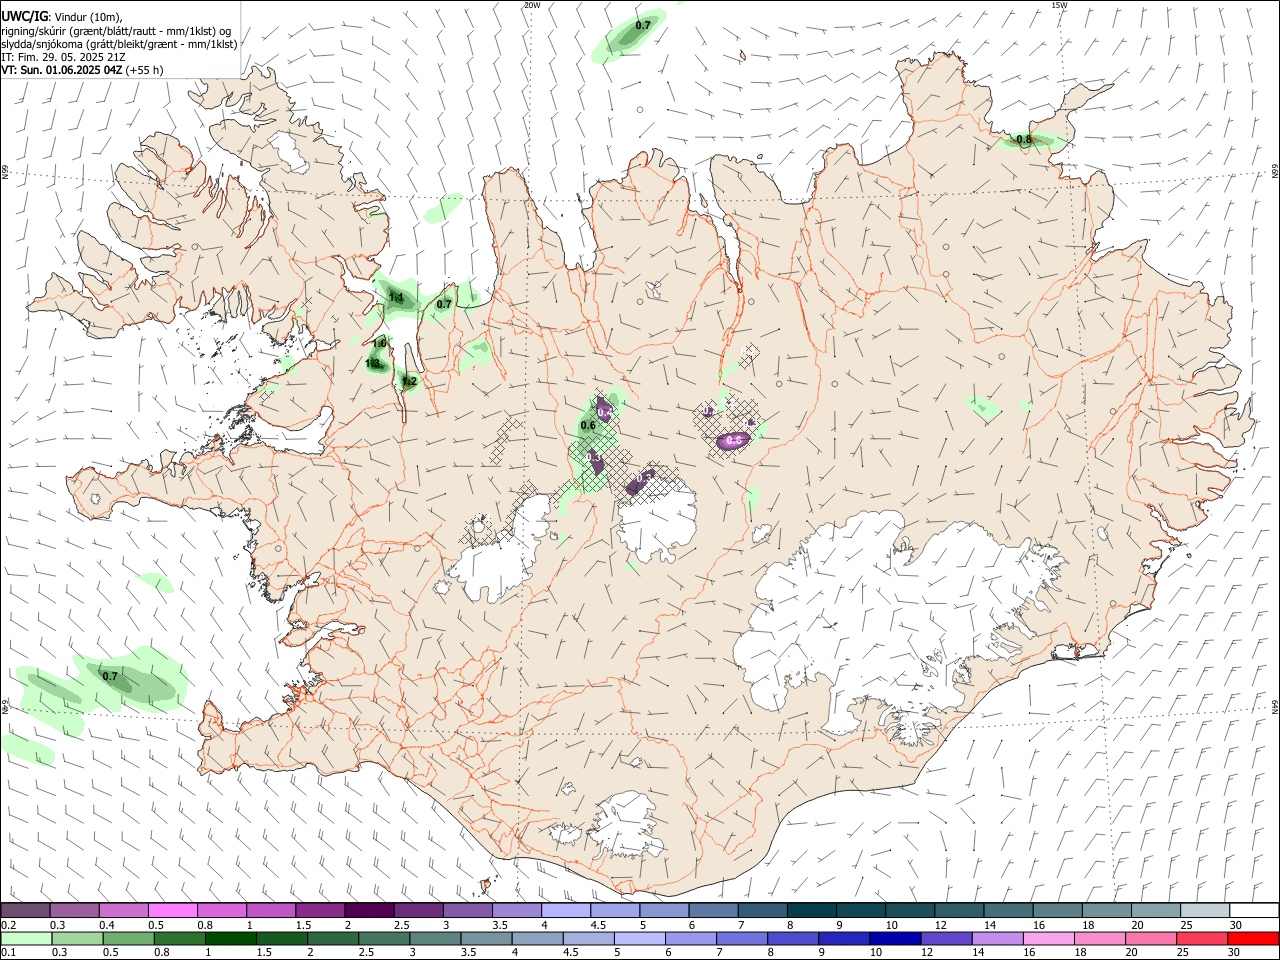
Task: Click the 'rigning/skúrir (grænt/blátt/rautt' legend description line
Action: click(x=117, y=30)
